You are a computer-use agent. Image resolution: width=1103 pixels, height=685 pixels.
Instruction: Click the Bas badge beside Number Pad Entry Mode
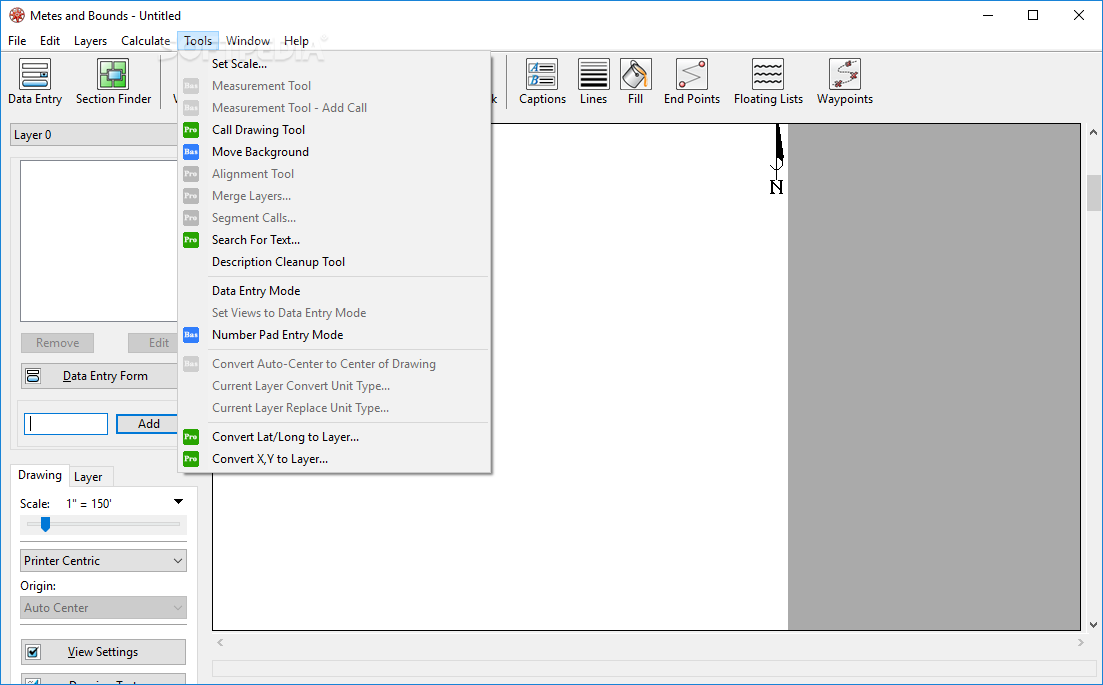pos(191,335)
